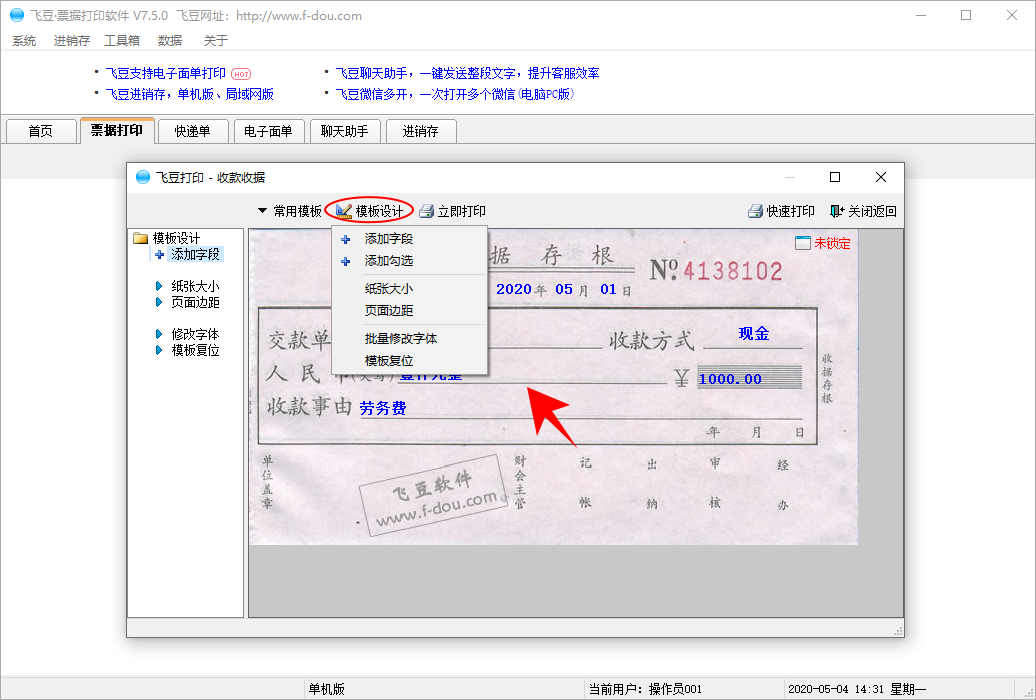1036x700 pixels.
Task: Select 修改字体 in the left tree panel
Action: (x=196, y=334)
